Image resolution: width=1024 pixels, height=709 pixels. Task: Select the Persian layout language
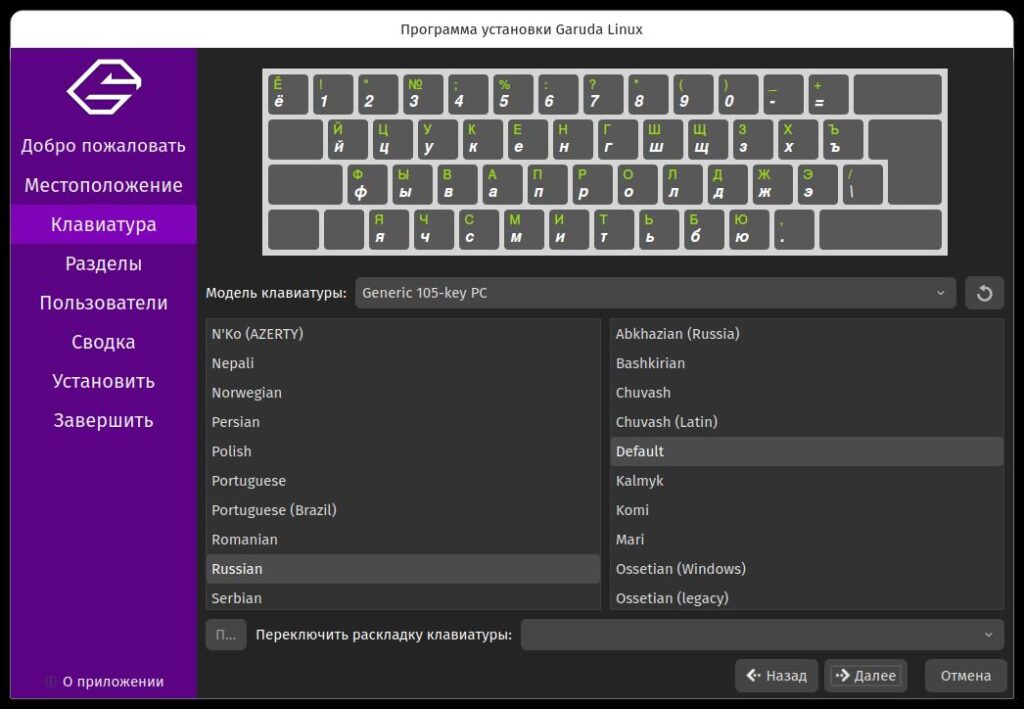403,422
